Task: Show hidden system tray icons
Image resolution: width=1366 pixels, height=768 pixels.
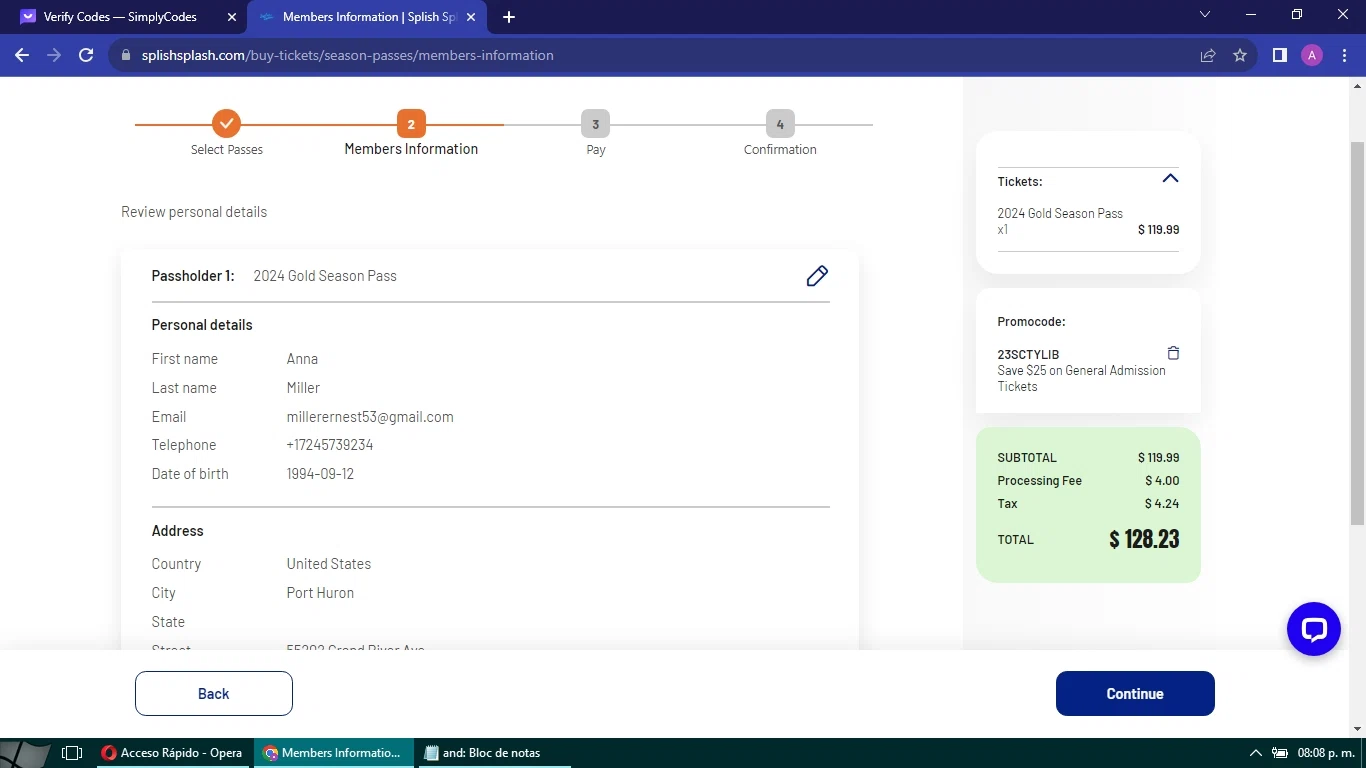Action: click(1255, 753)
